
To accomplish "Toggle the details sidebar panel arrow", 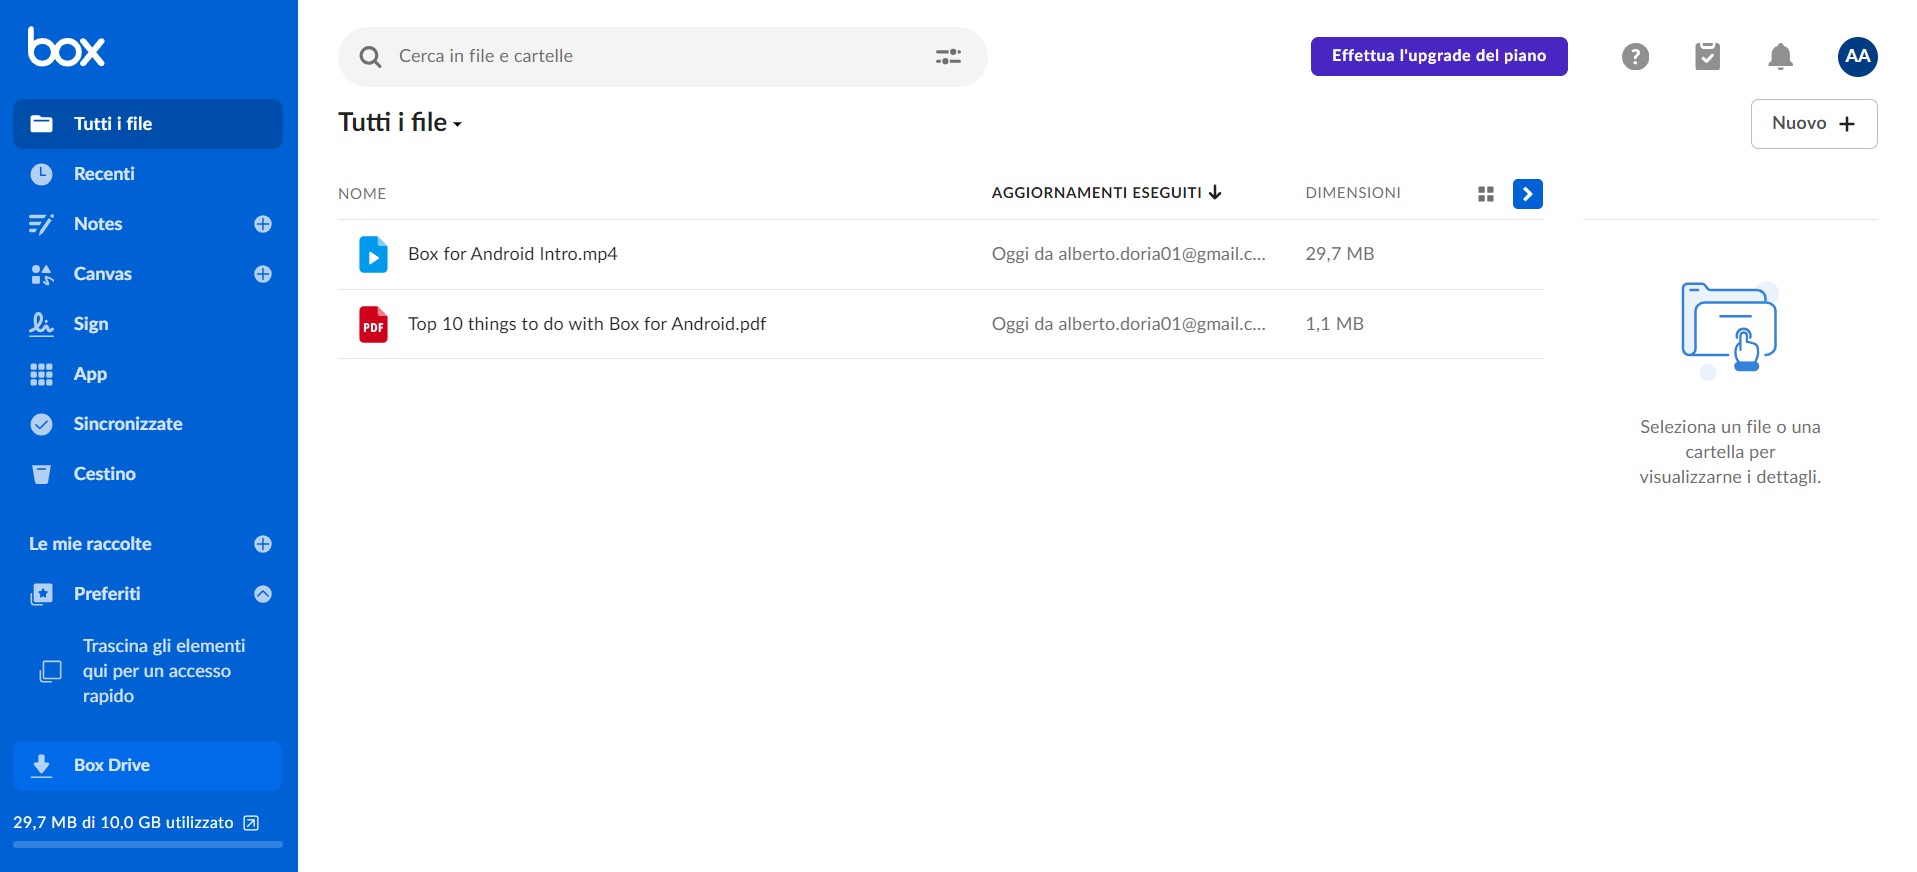I will point(1527,194).
